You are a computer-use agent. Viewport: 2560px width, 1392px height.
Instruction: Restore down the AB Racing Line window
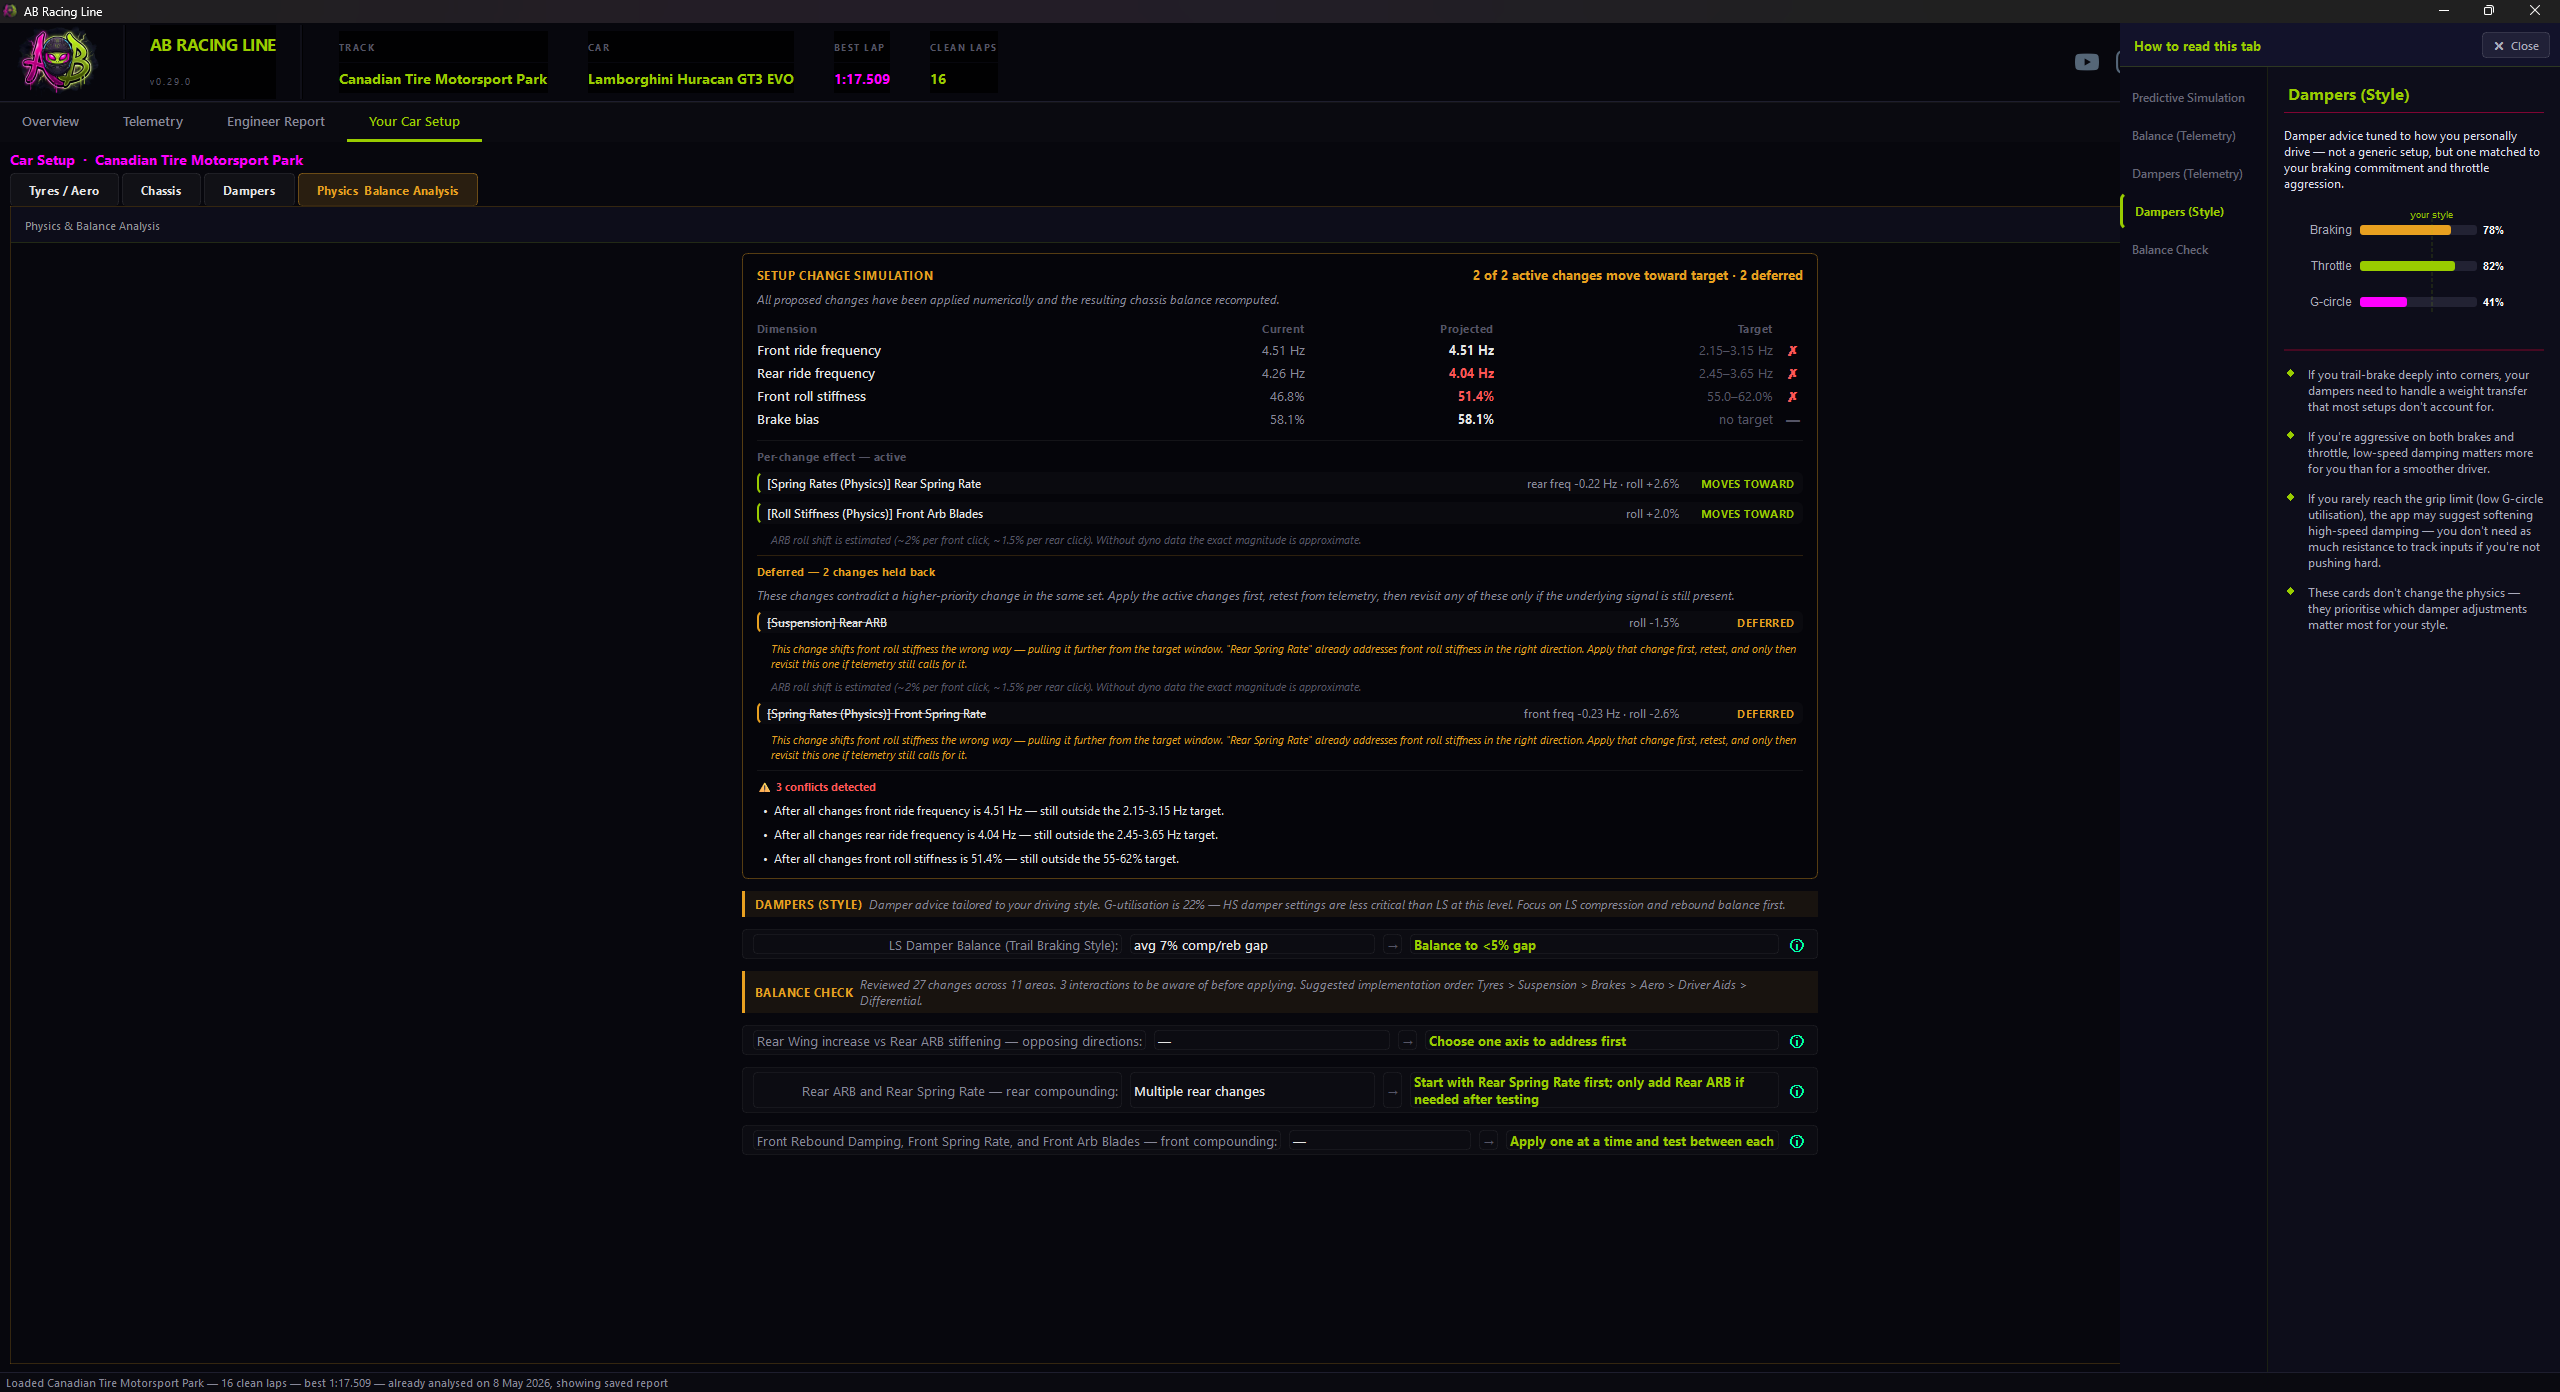[2489, 11]
